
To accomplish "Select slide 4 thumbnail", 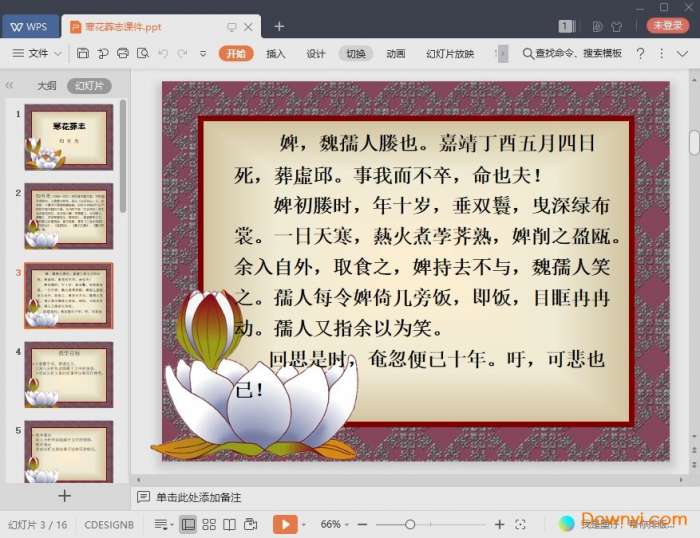I will pyautogui.click(x=69, y=375).
